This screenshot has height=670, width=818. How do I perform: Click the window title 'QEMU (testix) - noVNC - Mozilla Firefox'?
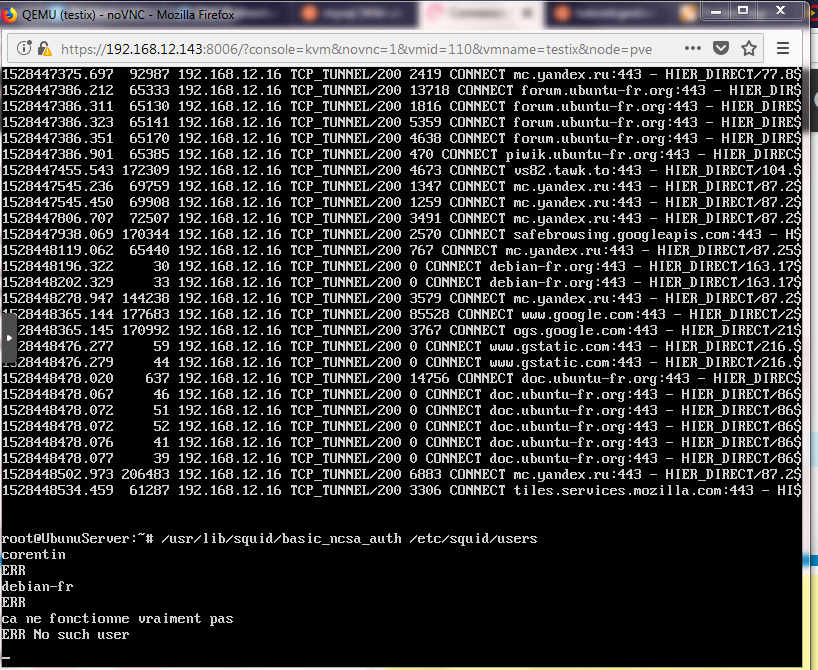pos(128,15)
